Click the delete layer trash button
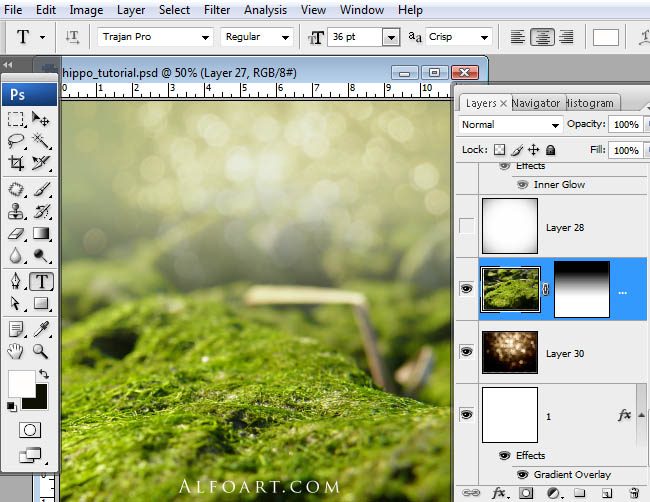The height and width of the screenshot is (502, 650). point(634,493)
